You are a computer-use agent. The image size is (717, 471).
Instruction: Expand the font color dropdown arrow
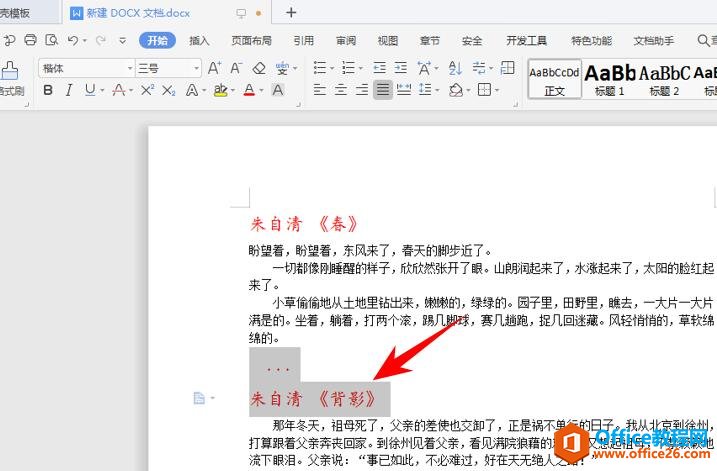pos(261,91)
